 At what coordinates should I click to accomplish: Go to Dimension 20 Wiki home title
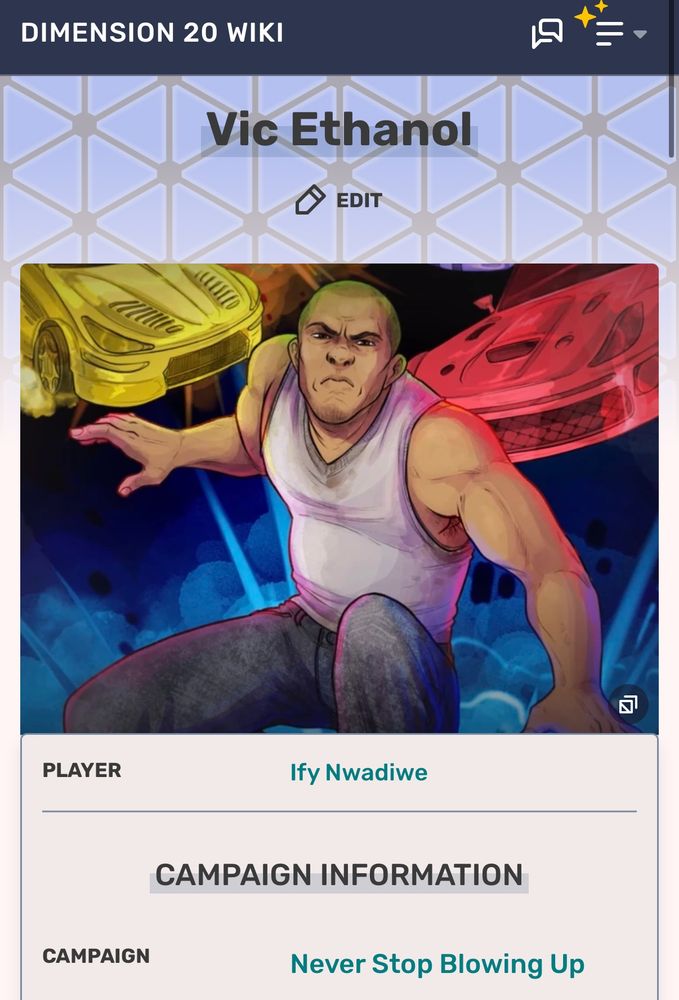click(x=152, y=33)
